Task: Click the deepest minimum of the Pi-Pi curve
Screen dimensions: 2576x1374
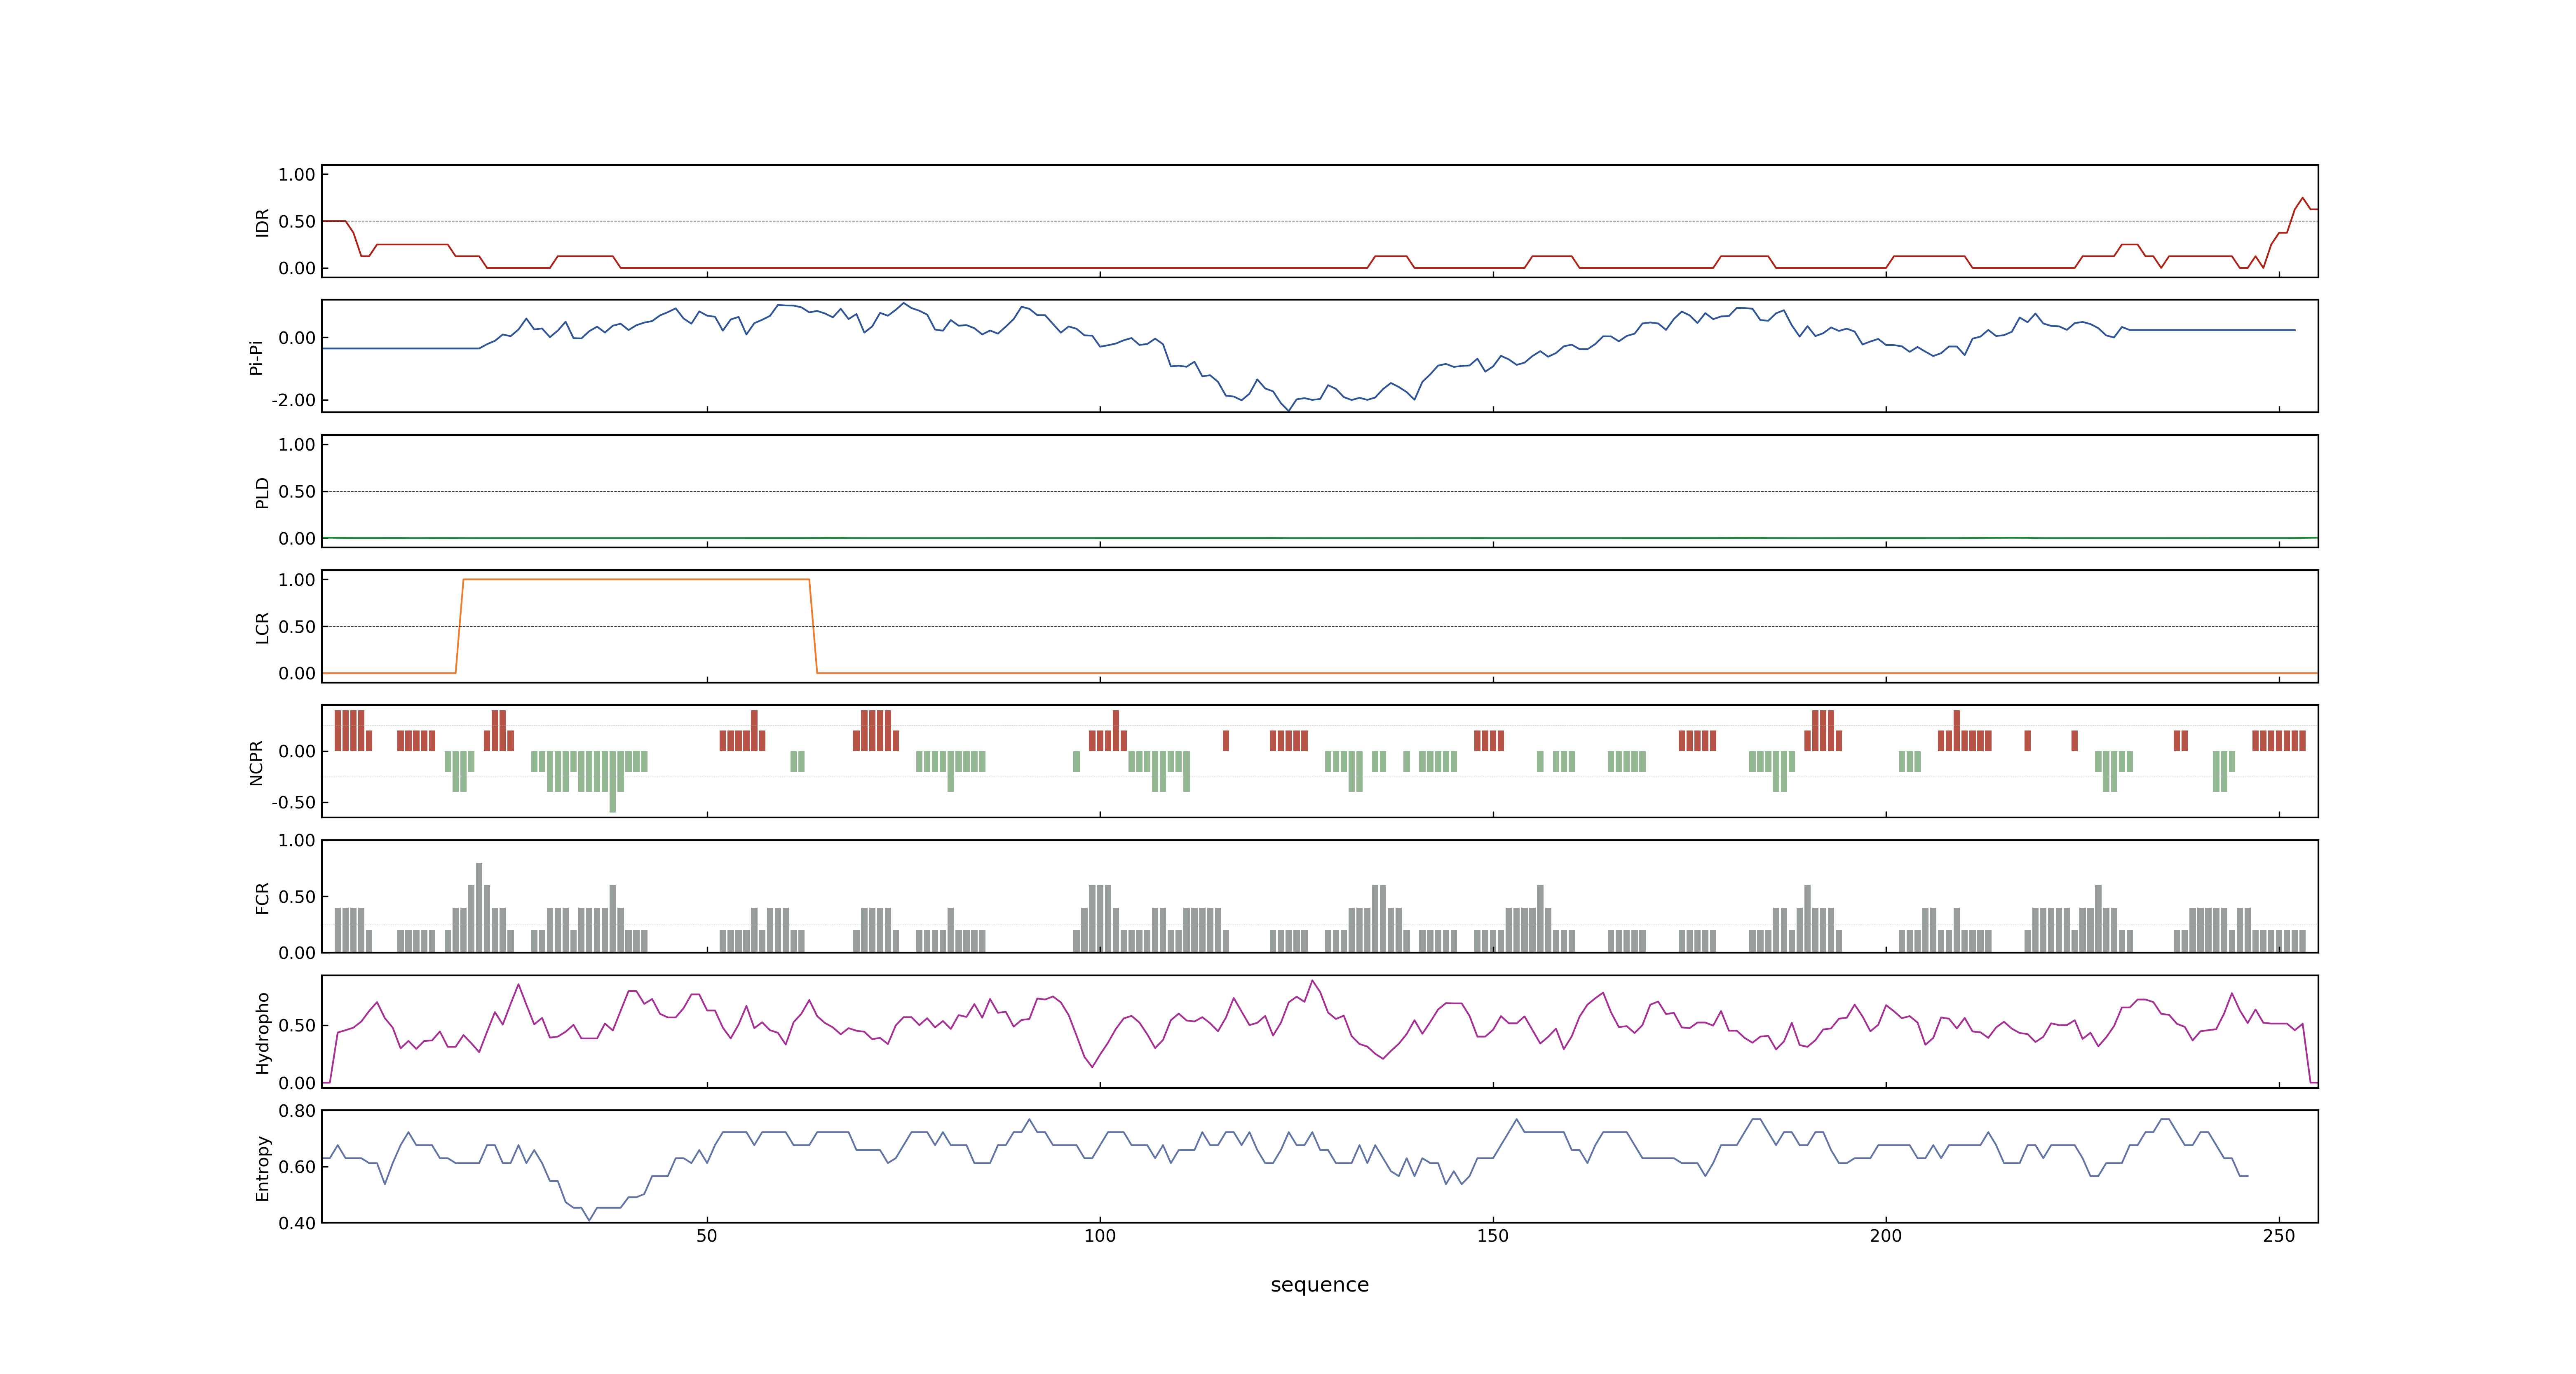Action: pos(1288,410)
